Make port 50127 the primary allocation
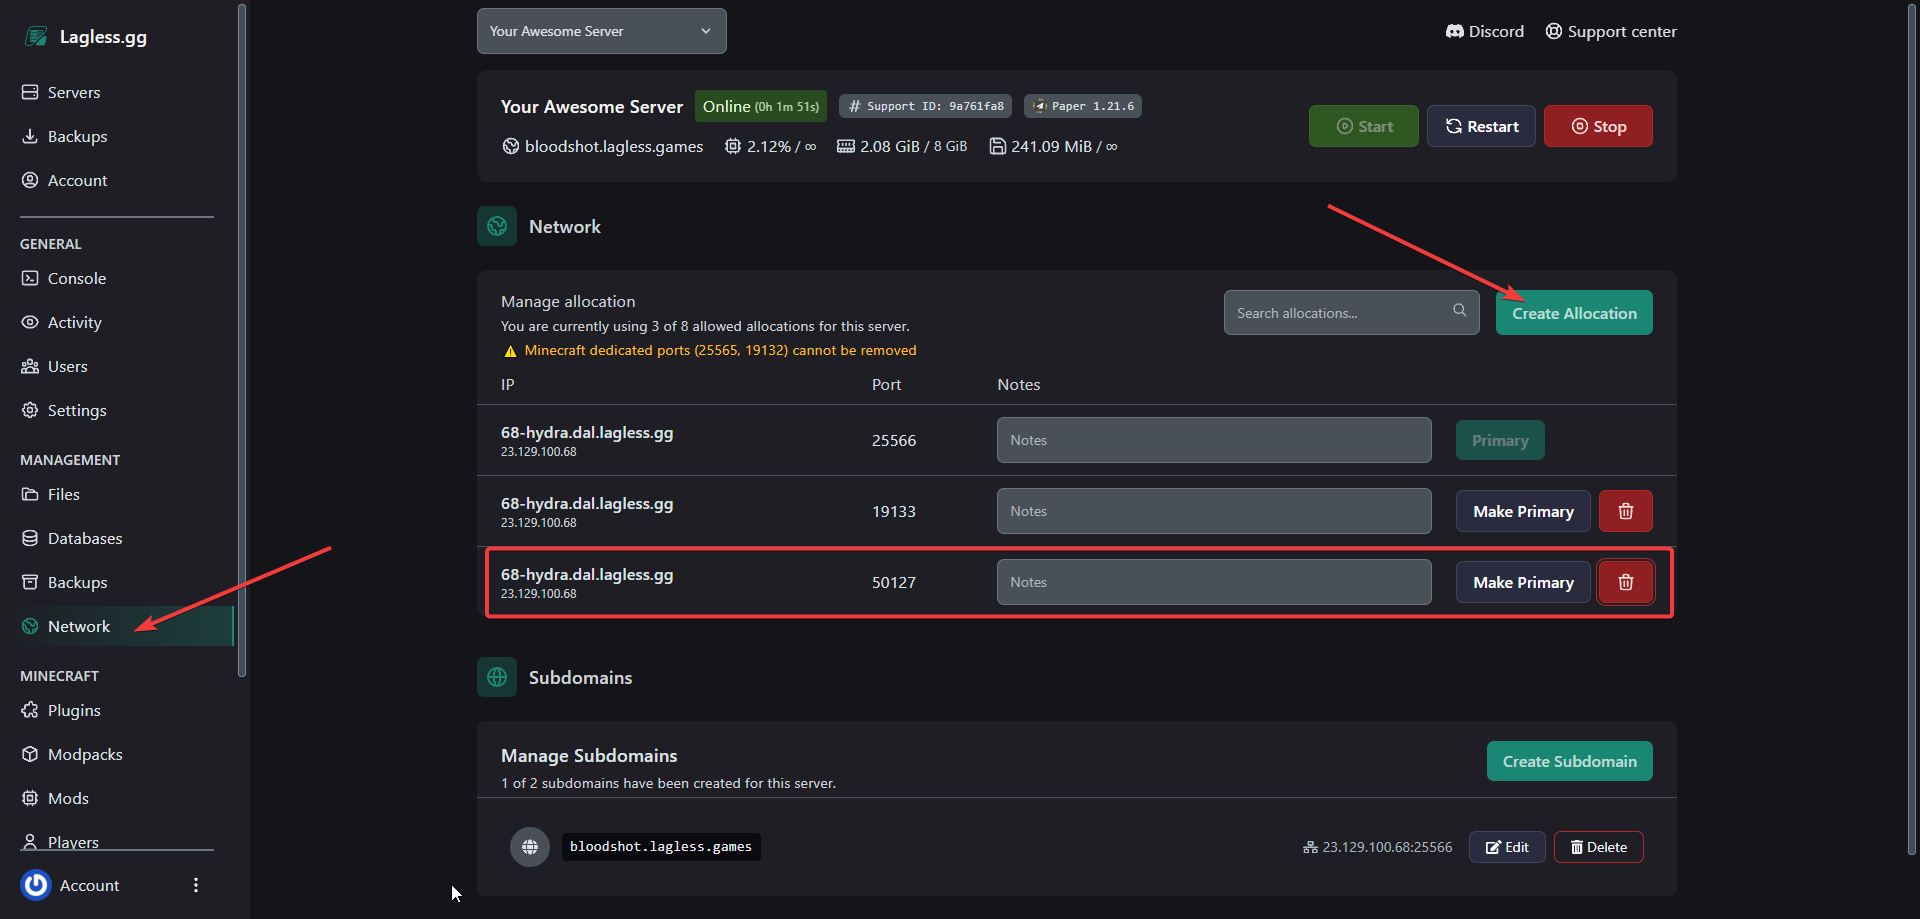Screen dimensions: 1920x919 coord(1523,581)
